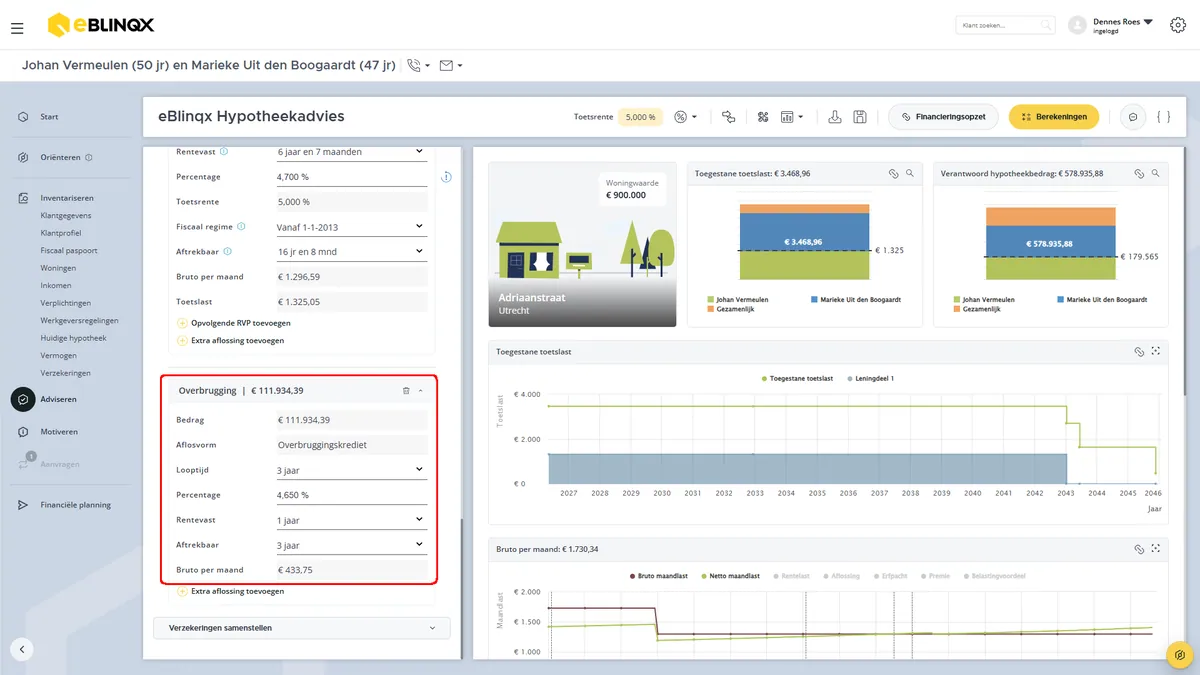This screenshot has width=1200, height=675.
Task: Open Klantgegevens under Inventariseren
Action: tap(66, 216)
